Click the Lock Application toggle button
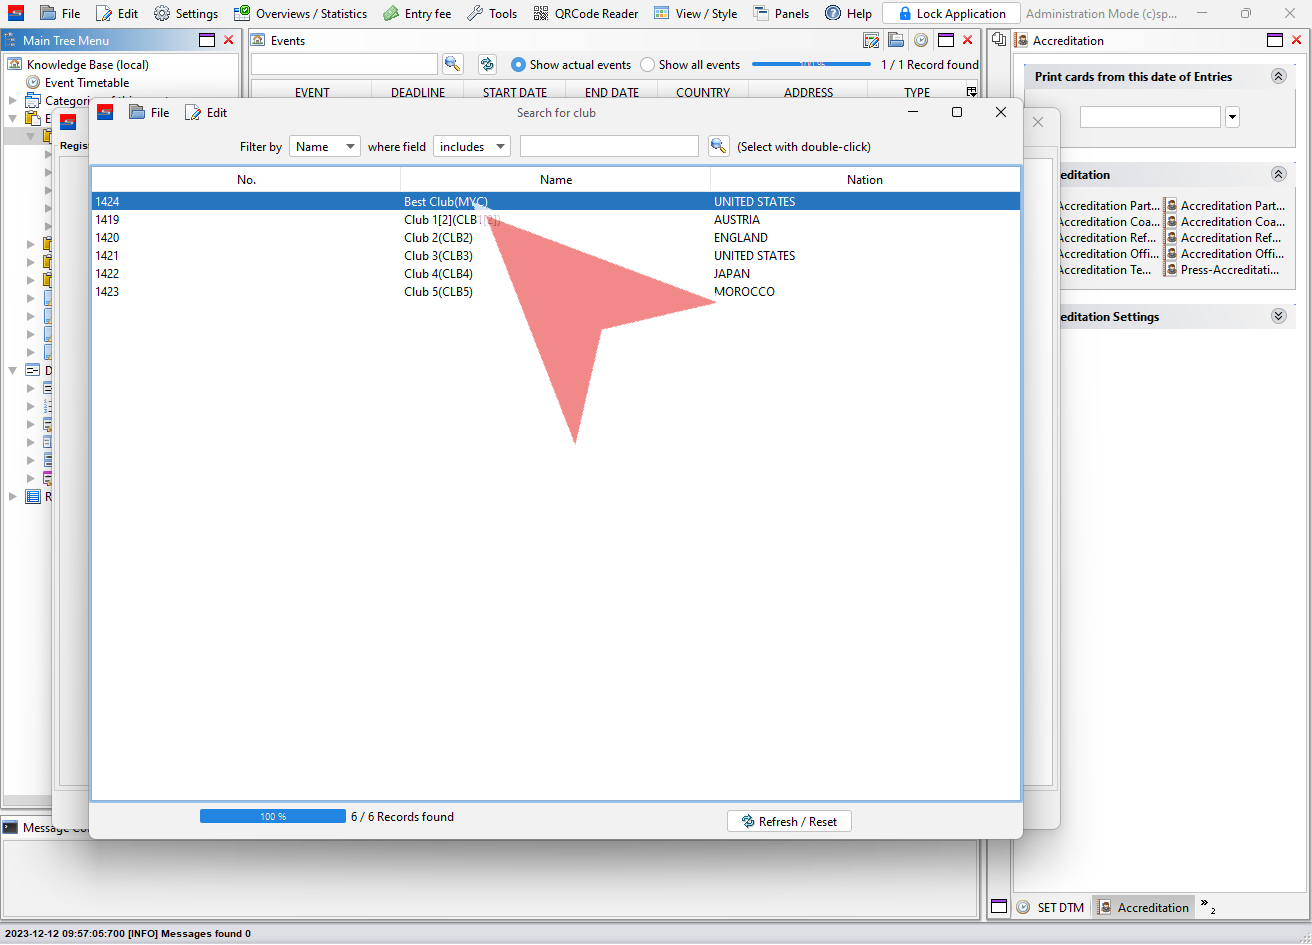This screenshot has height=945, width=1312. (951, 14)
